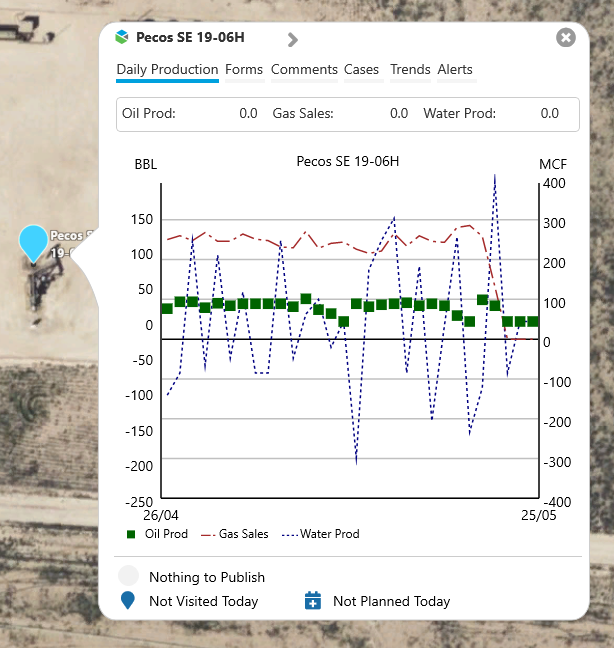Go to the Trends tab
614x648 pixels.
point(410,70)
